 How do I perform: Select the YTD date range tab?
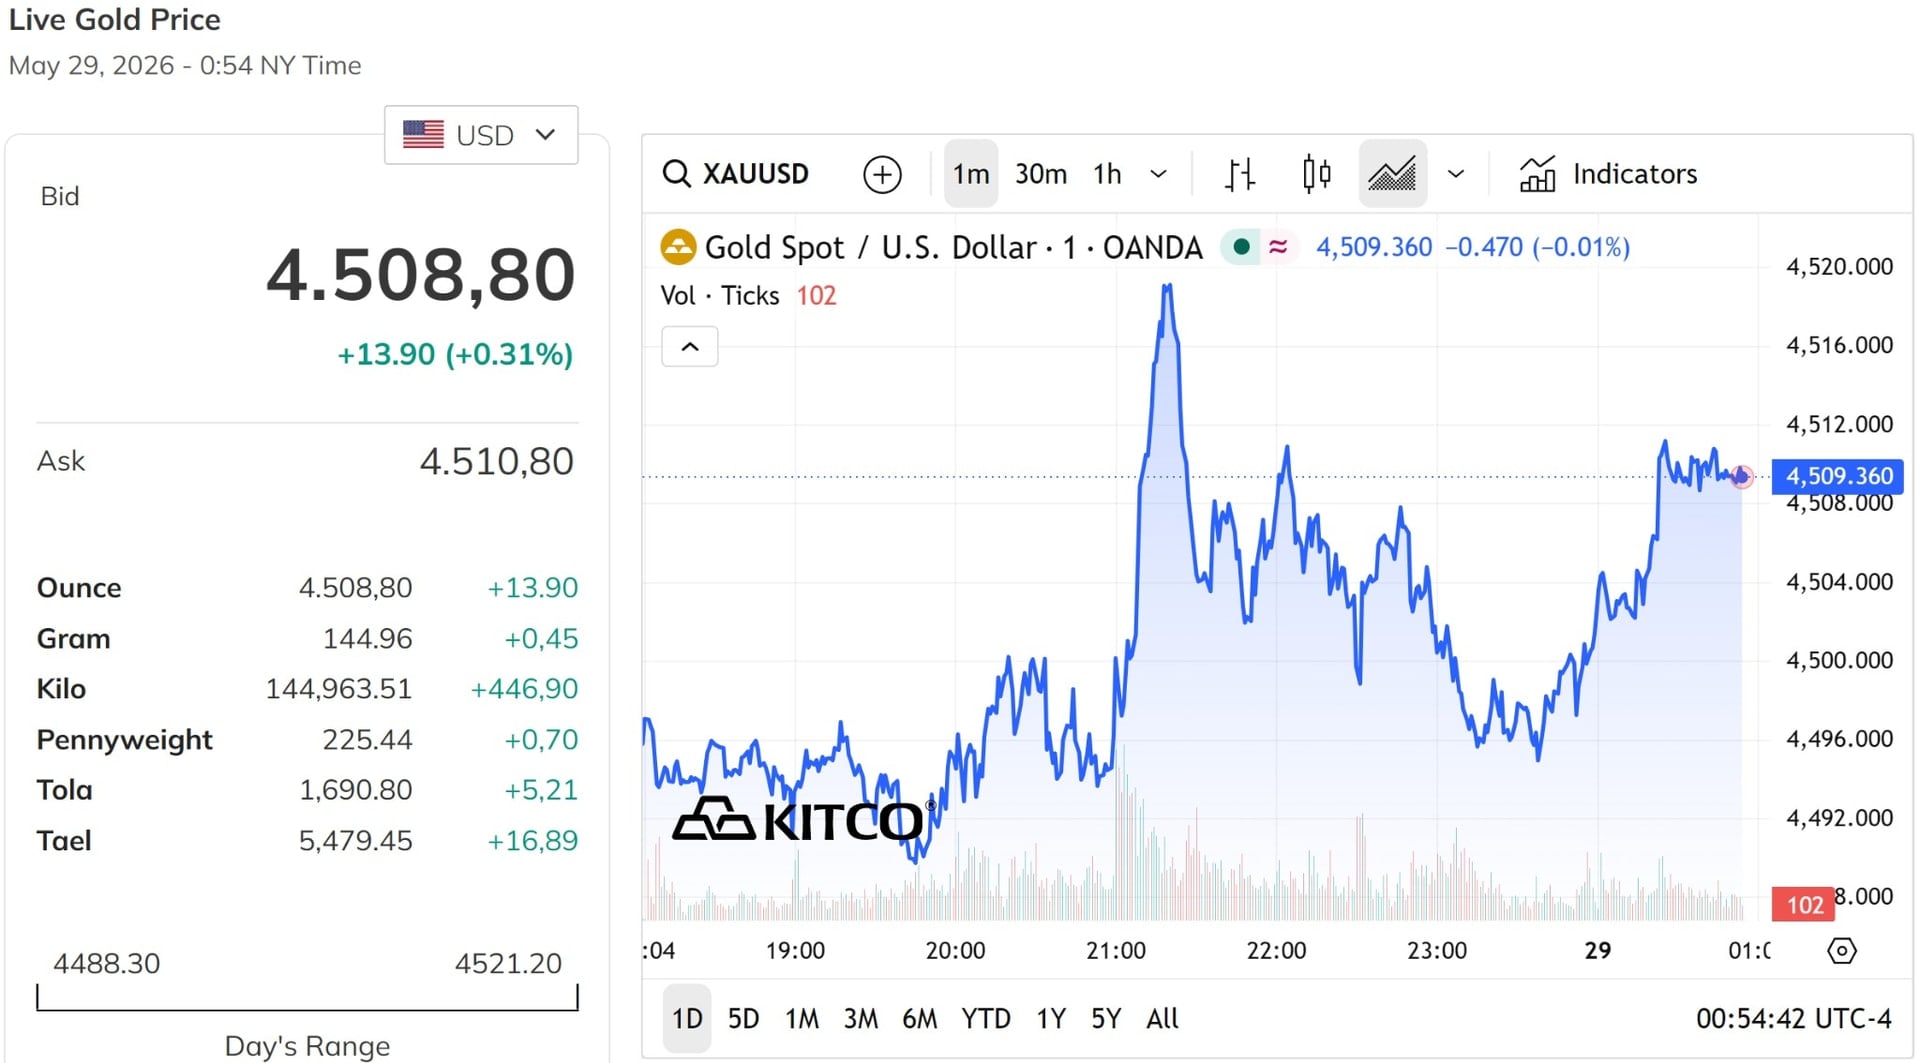[x=986, y=1019]
